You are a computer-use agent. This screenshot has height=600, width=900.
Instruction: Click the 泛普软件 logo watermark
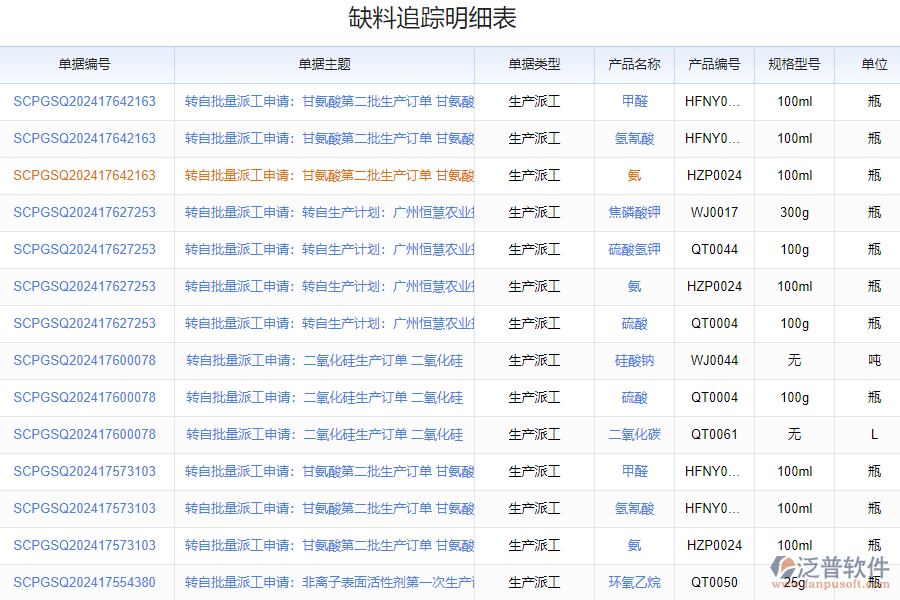(x=829, y=565)
